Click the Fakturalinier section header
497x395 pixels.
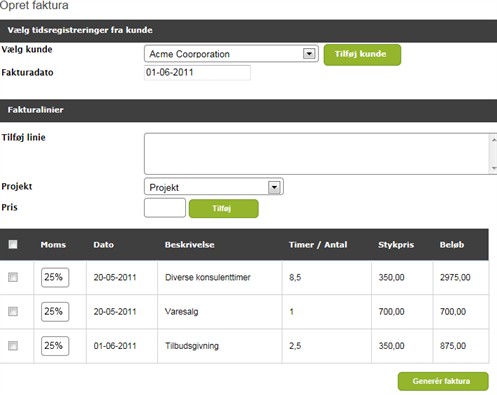[x=248, y=110]
